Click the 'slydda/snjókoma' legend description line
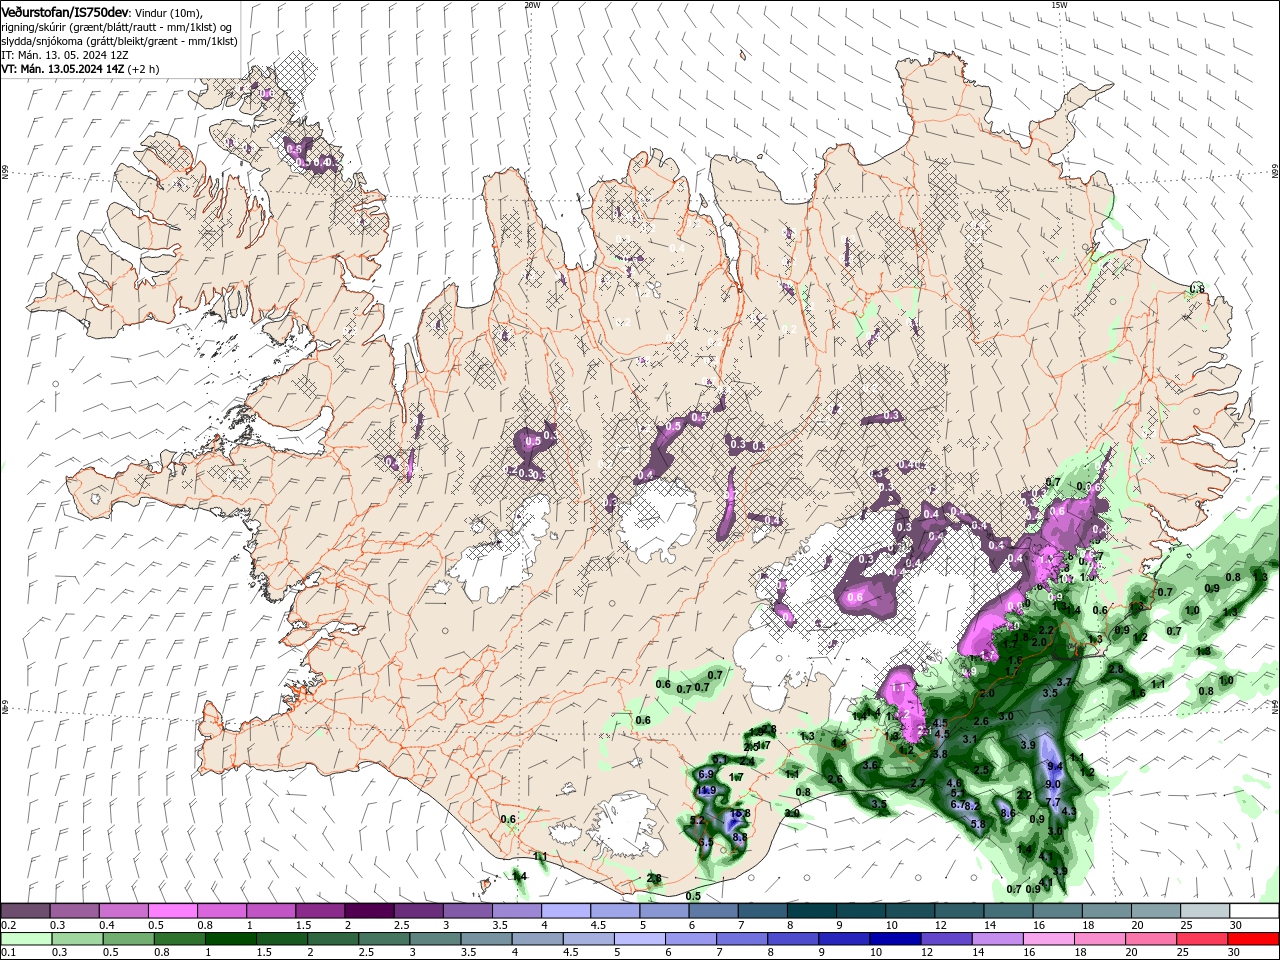The width and height of the screenshot is (1280, 960). click(118, 40)
